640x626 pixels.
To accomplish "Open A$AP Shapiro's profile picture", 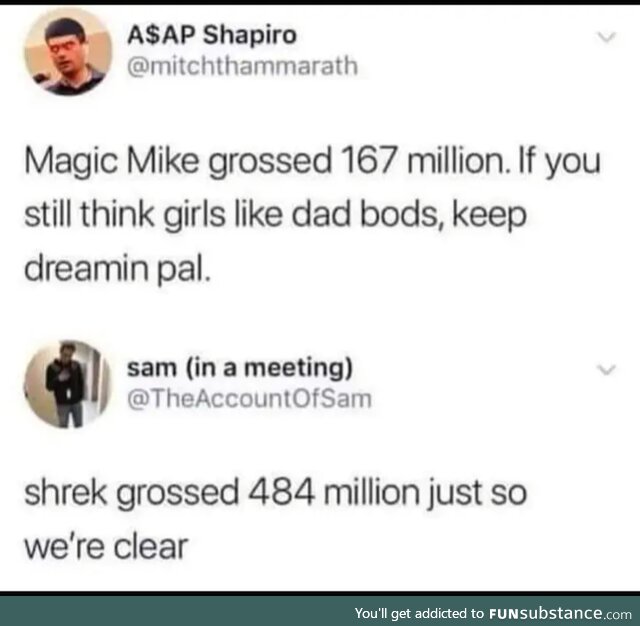I will [x=68, y=52].
